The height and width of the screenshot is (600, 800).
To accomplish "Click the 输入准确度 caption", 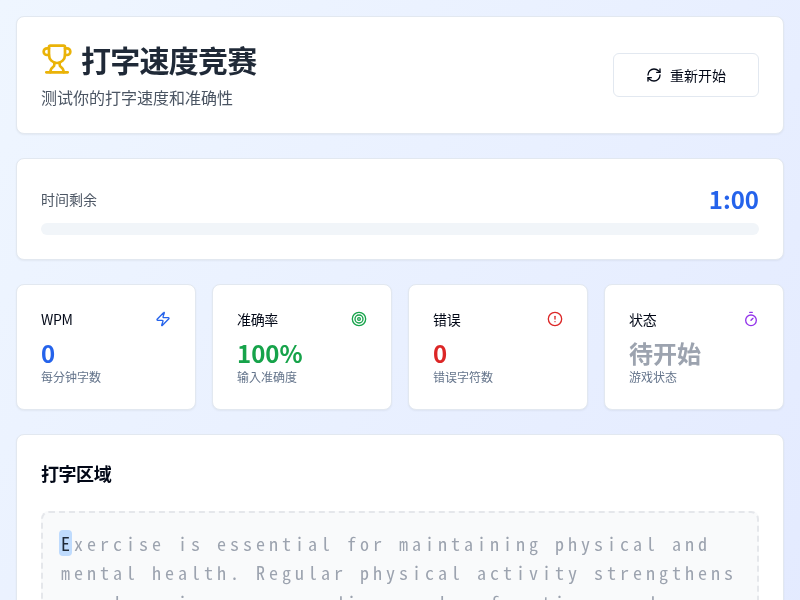I will coord(267,377).
